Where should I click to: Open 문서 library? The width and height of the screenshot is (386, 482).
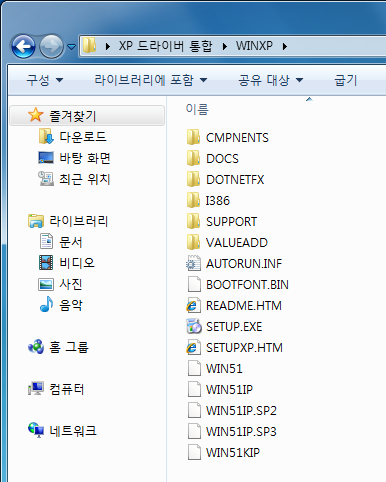pos(70,242)
